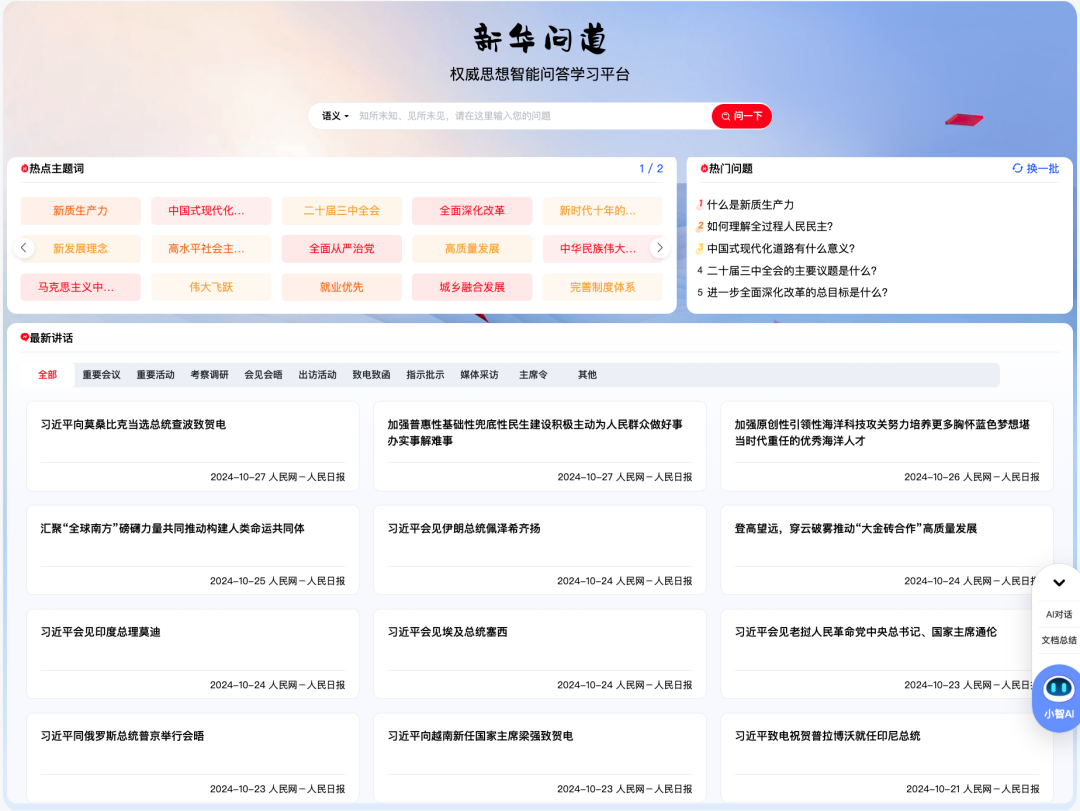Click the right arrow on topic keywords carousel

[659, 247]
